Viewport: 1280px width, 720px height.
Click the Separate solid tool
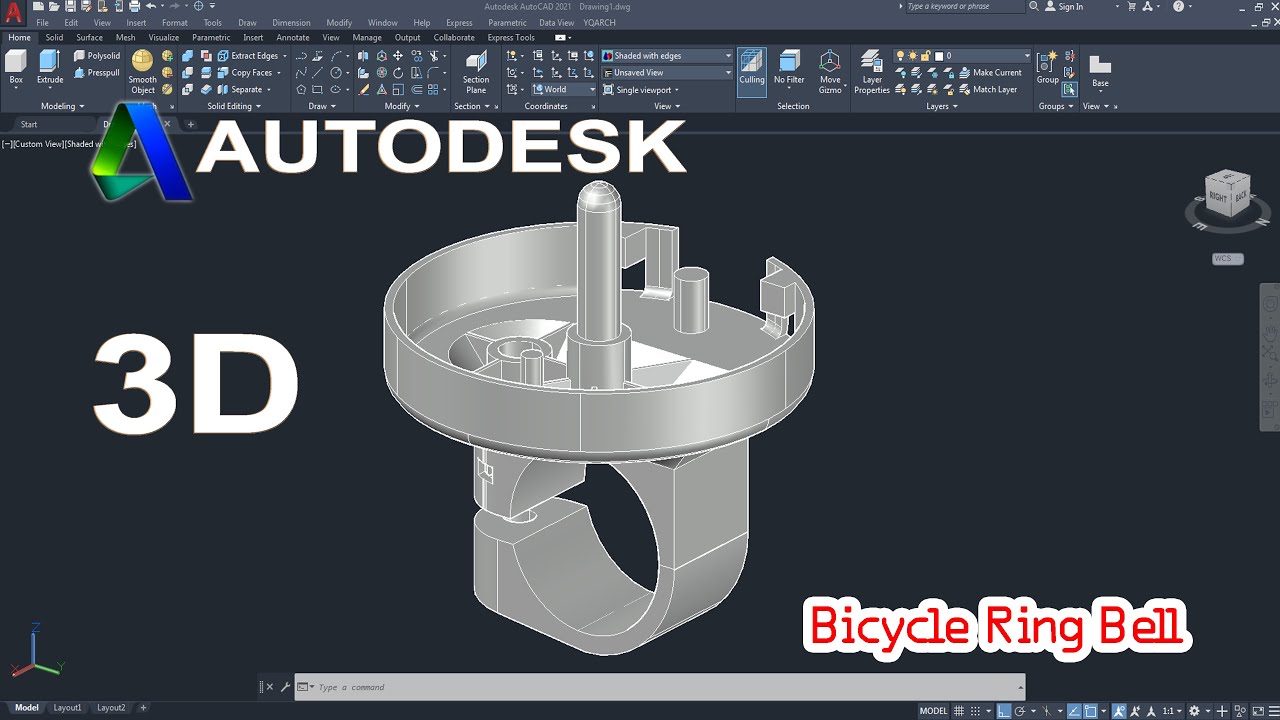click(243, 89)
